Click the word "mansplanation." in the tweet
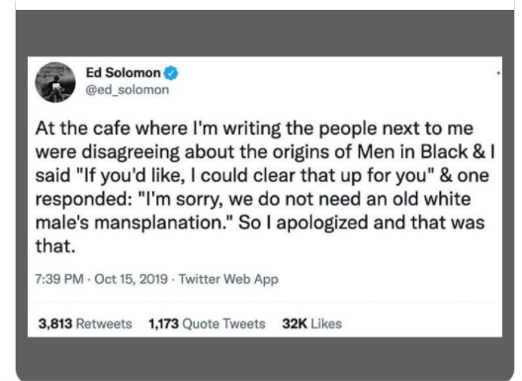 [164, 223]
